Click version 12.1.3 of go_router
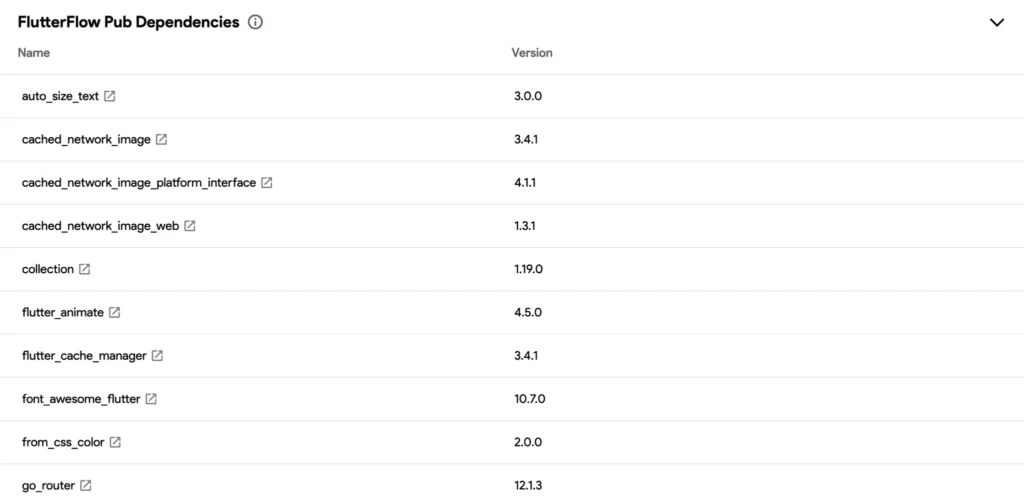 530,485
